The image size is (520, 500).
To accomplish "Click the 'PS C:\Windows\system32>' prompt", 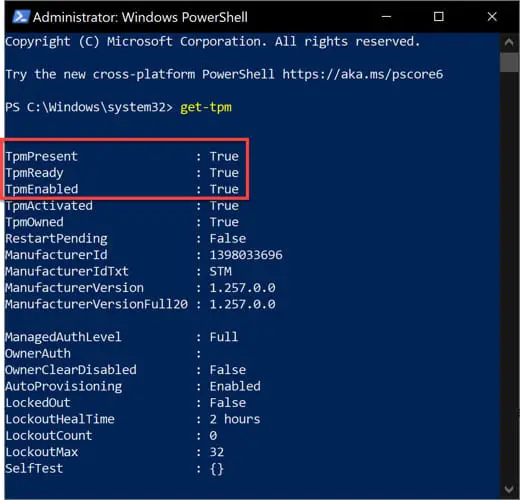I will [89, 107].
